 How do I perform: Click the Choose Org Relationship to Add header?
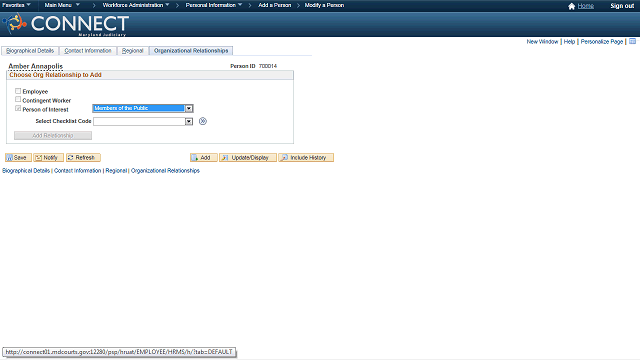click(56, 75)
